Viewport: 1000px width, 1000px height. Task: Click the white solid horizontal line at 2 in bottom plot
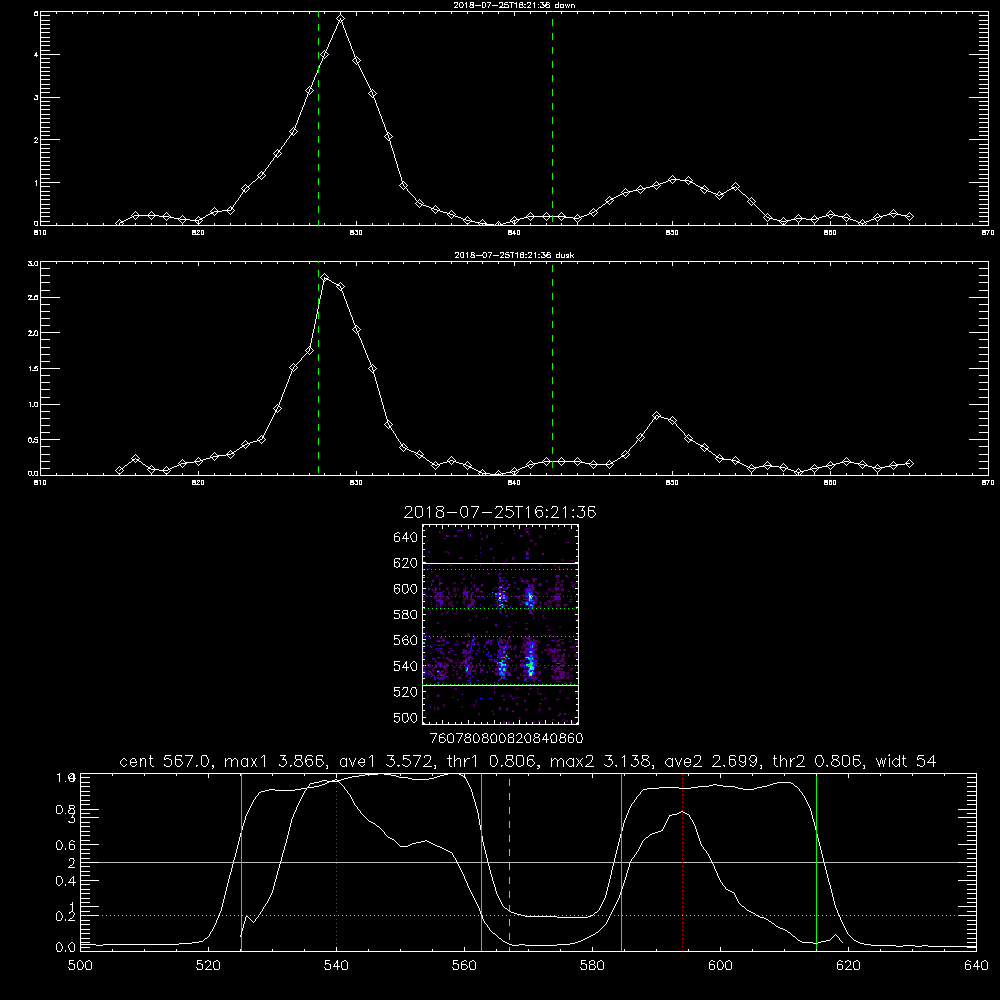(528, 862)
